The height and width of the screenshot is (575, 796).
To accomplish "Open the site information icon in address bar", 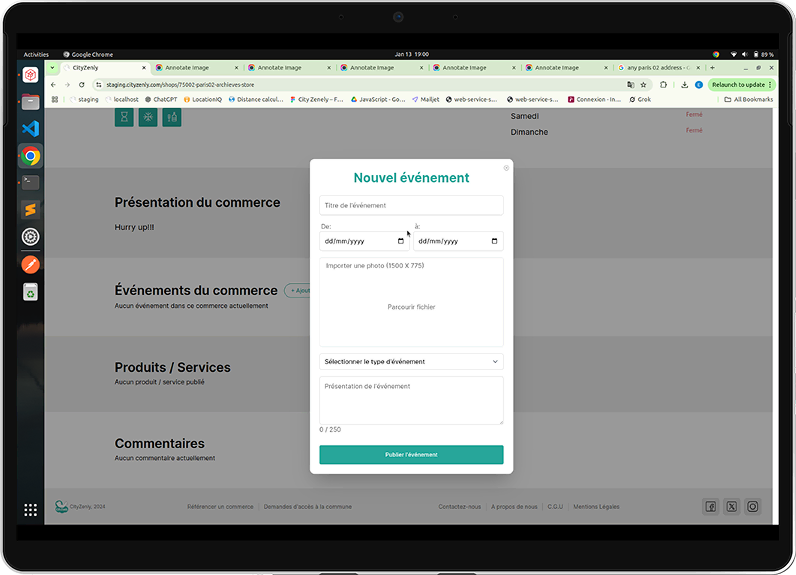I will 99,85.
